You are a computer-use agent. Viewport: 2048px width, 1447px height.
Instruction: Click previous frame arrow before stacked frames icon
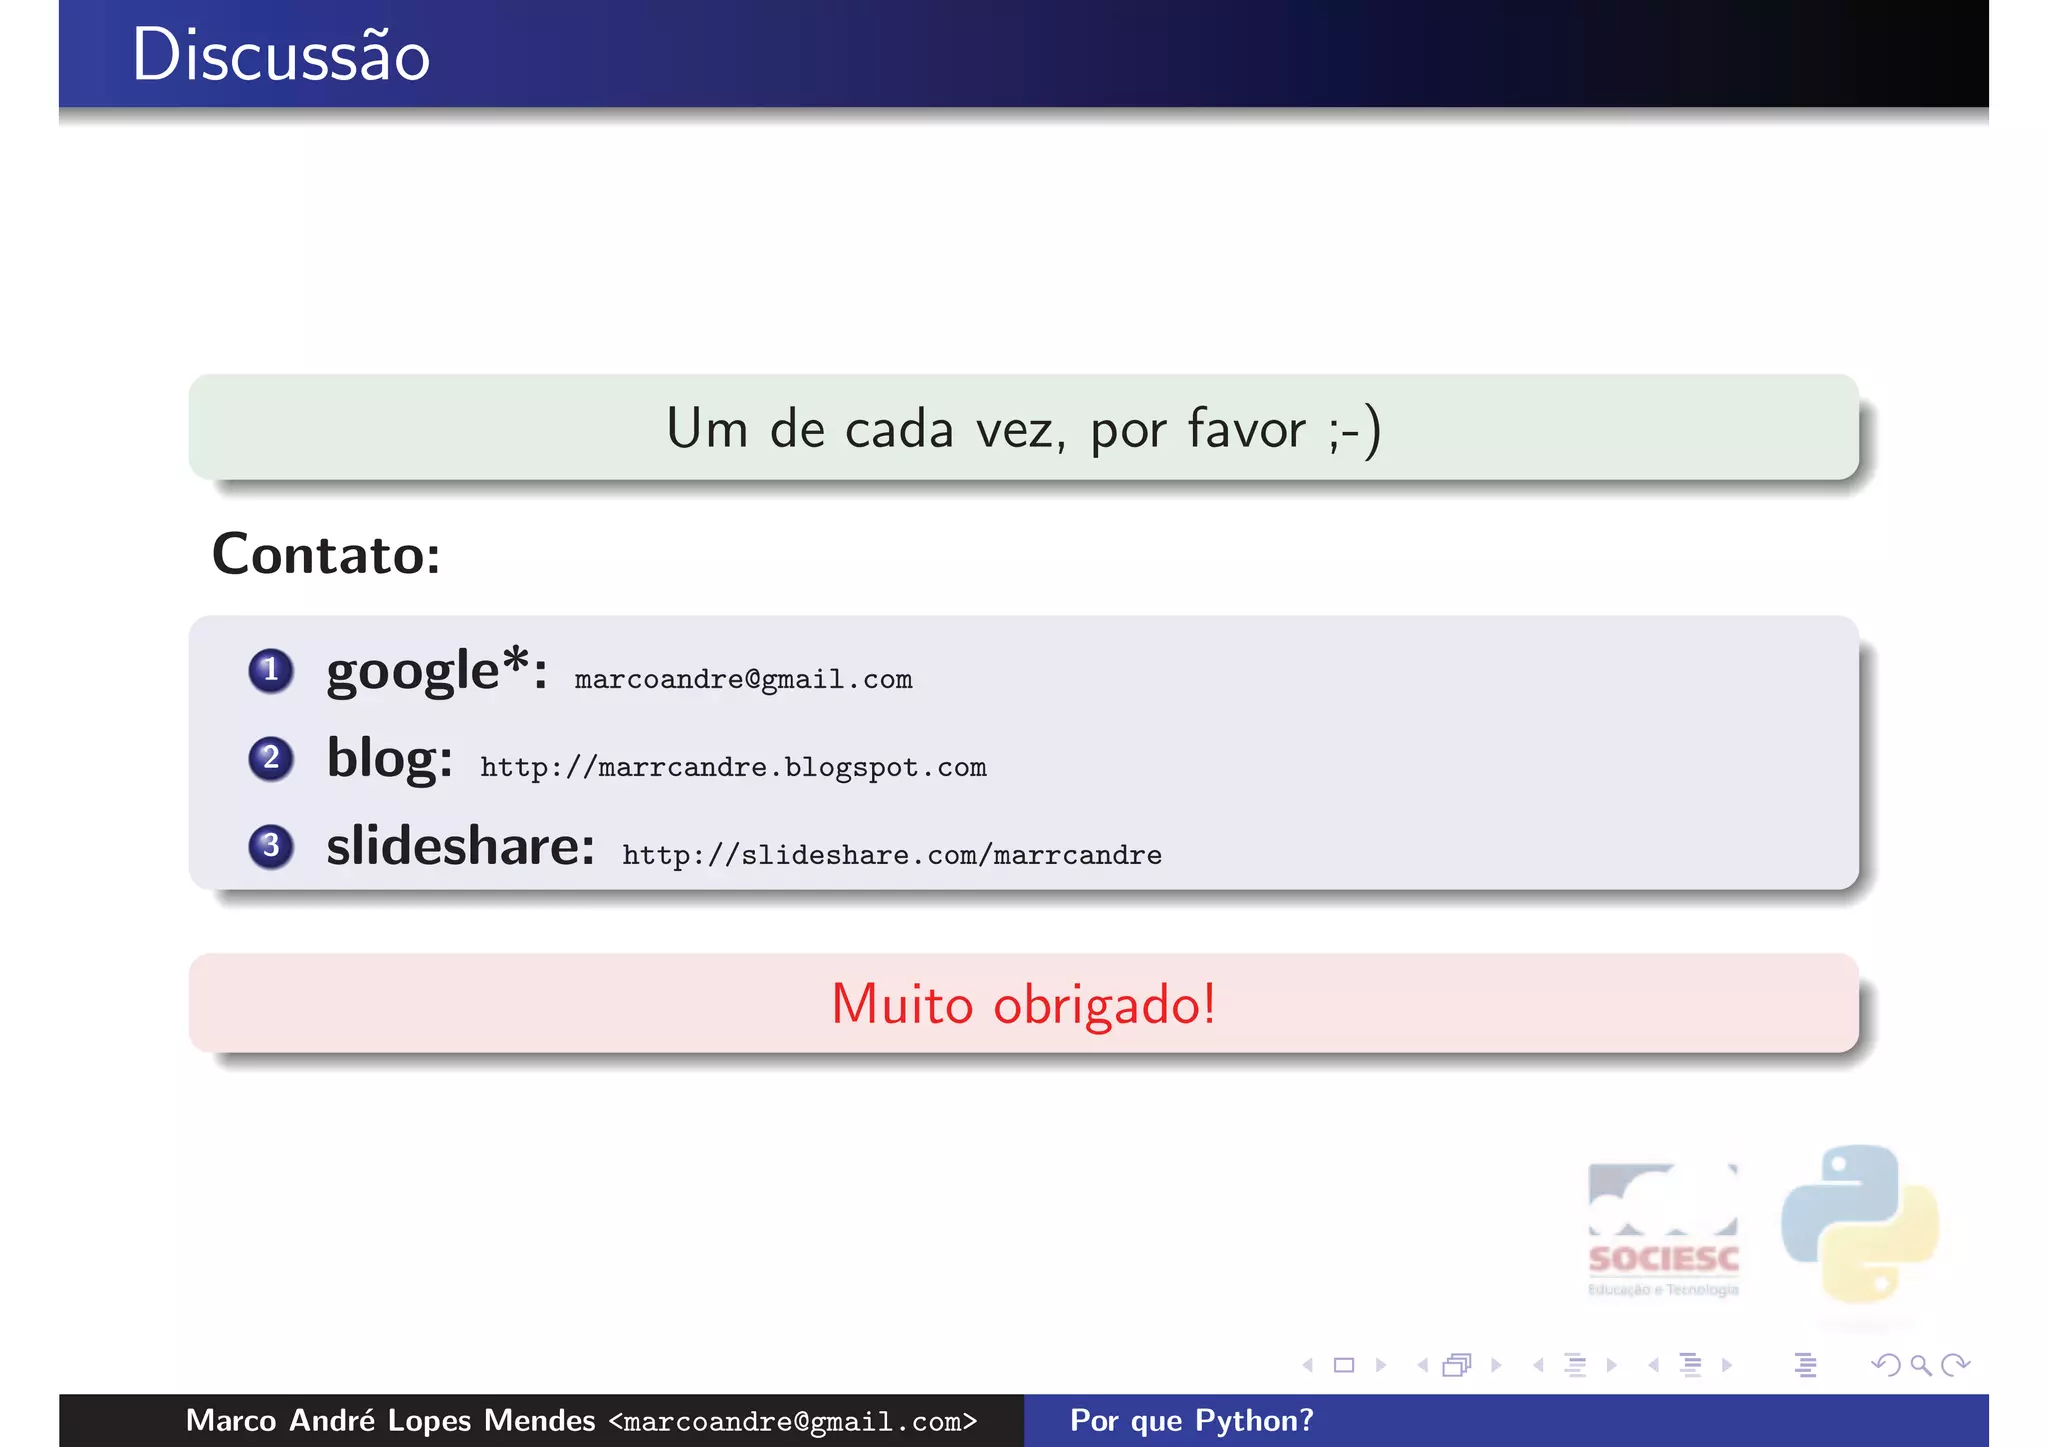point(1422,1365)
